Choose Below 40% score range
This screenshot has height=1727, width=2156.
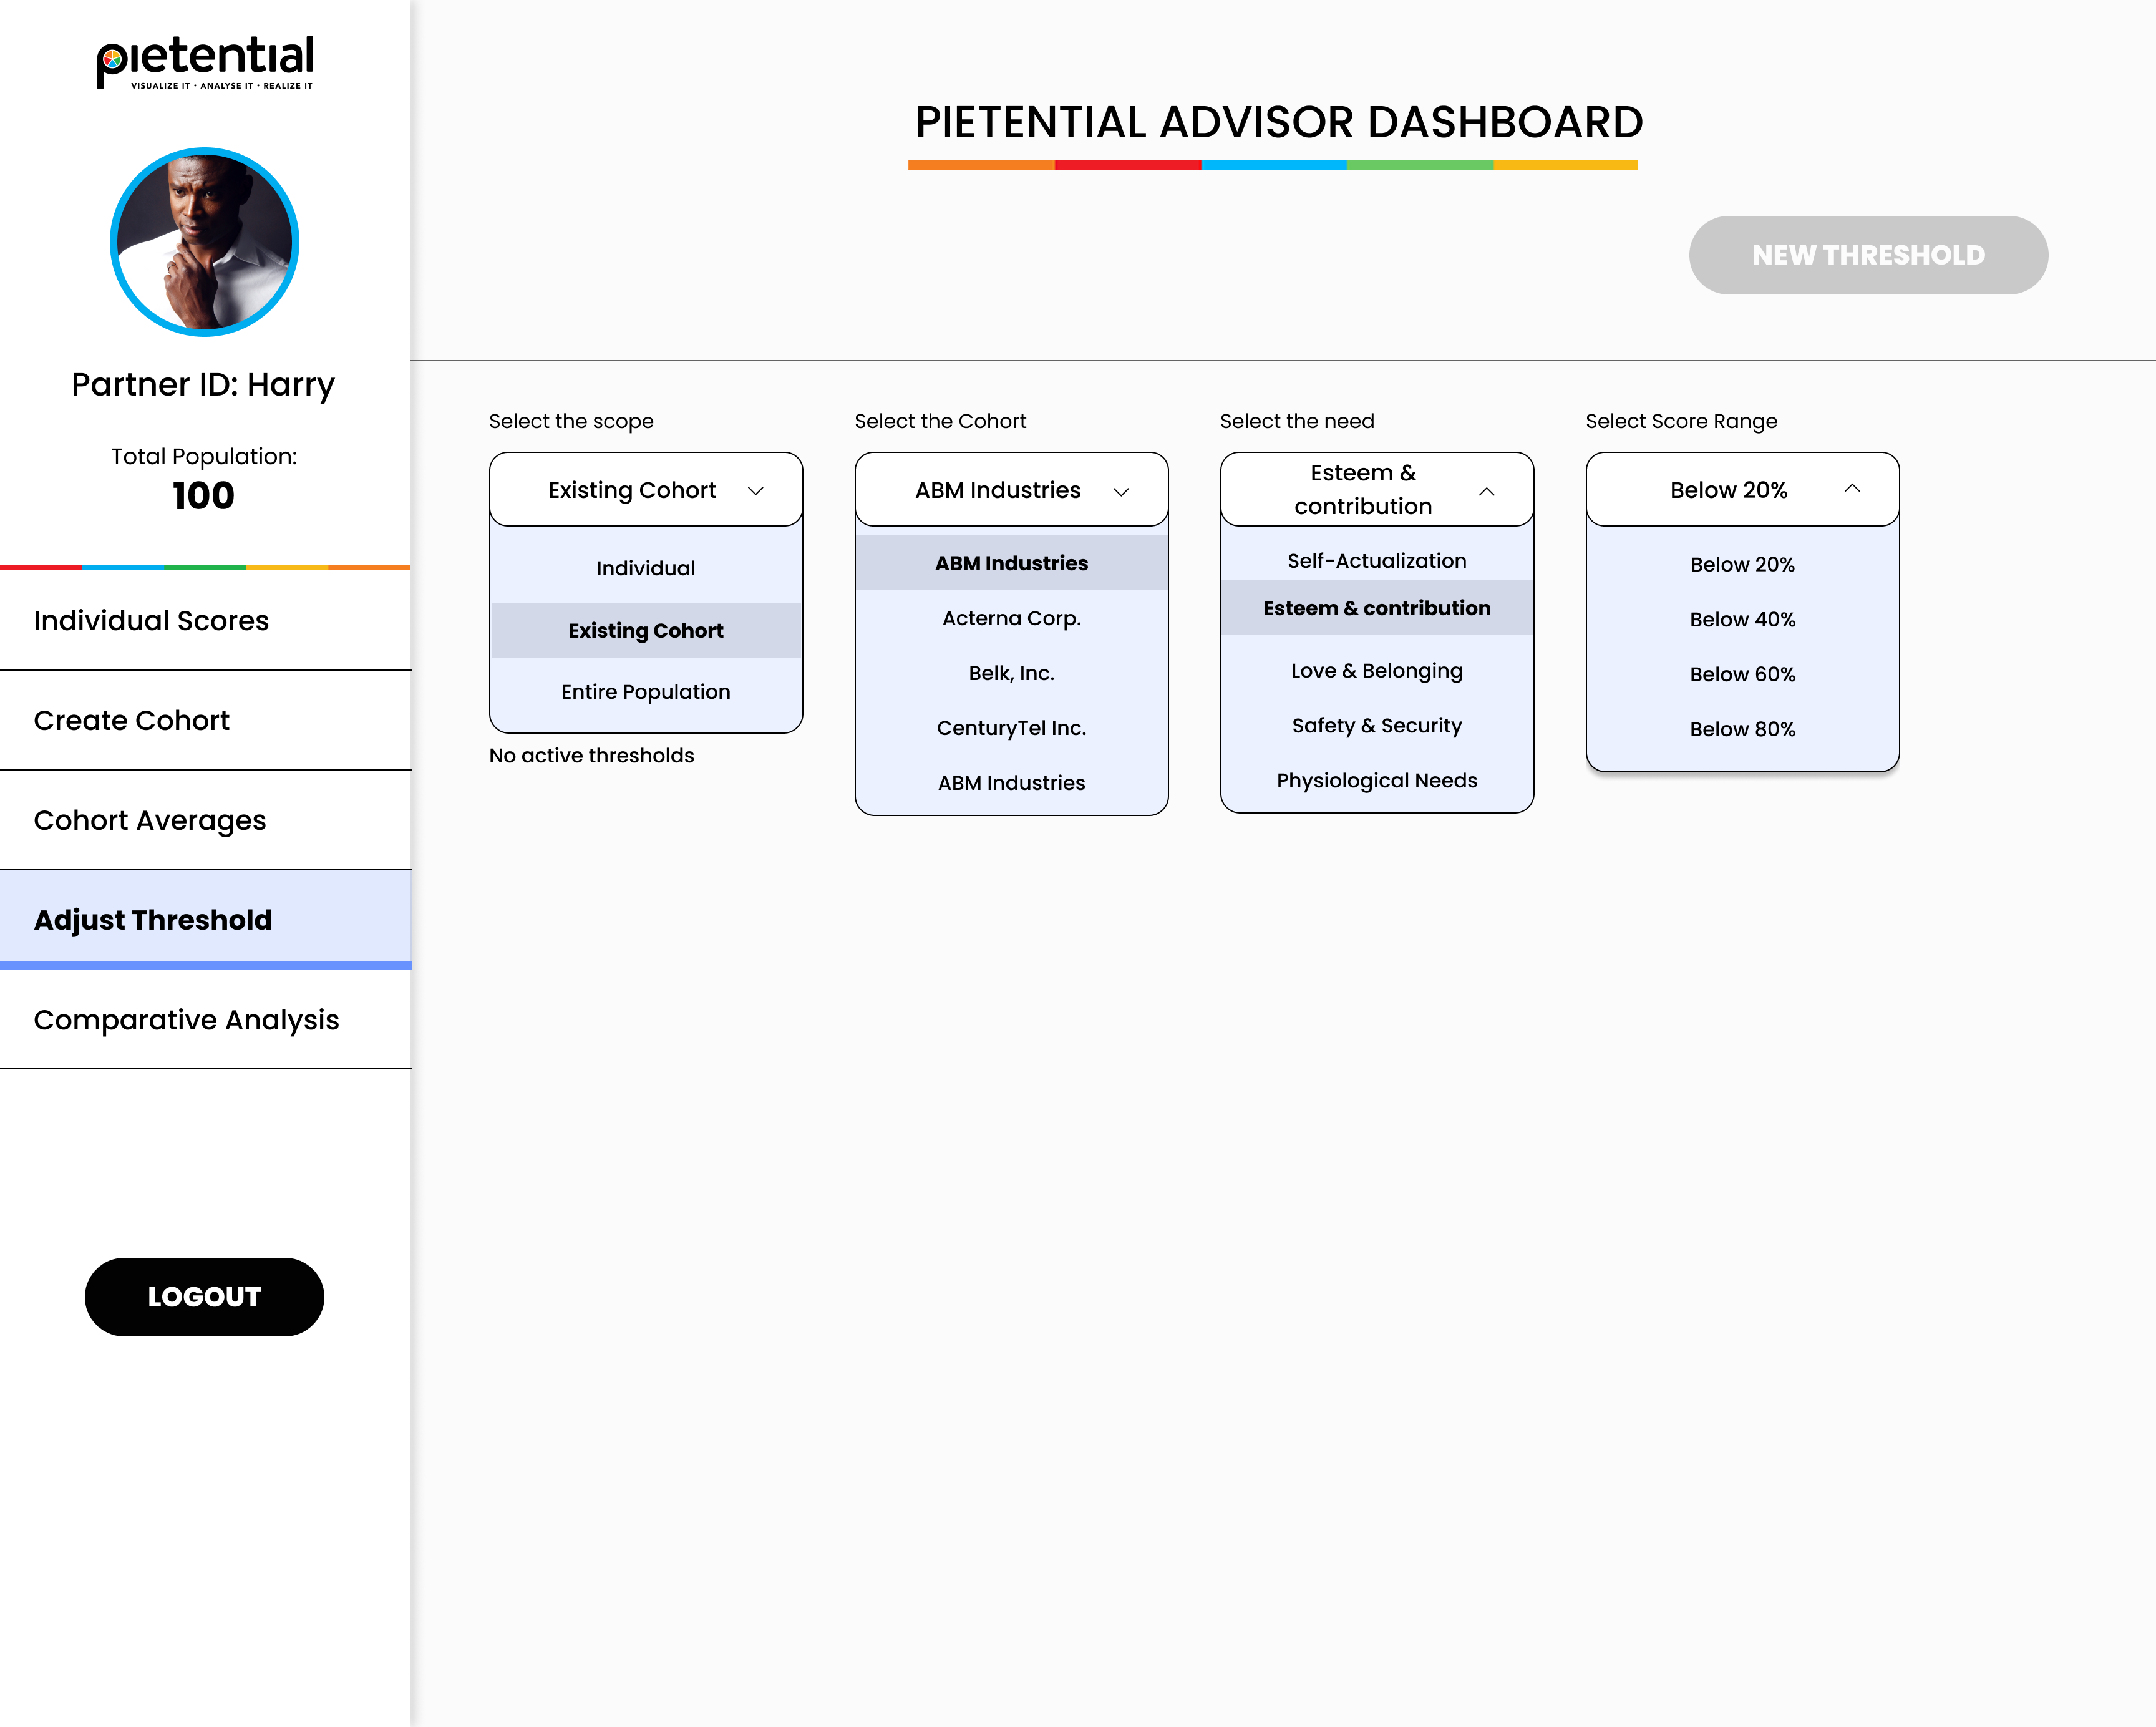(1742, 619)
